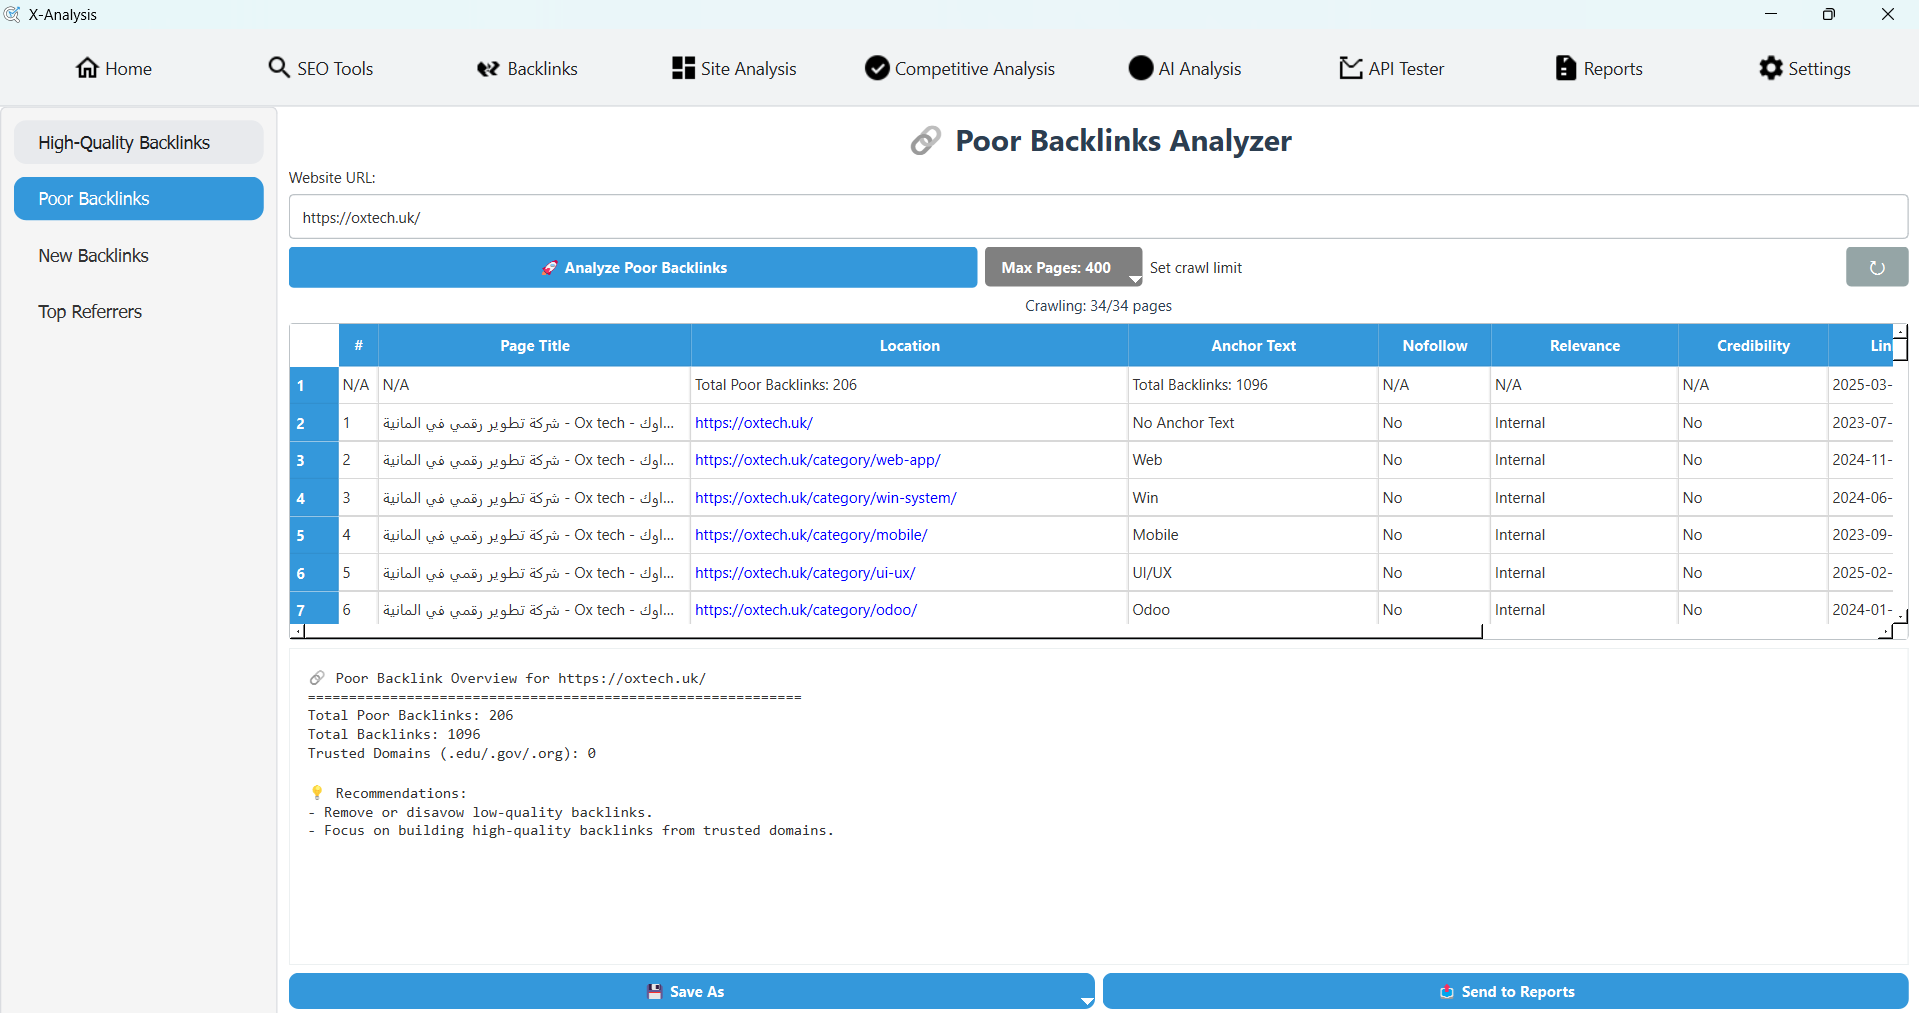Click the Backlinks link icon in navbar

point(488,69)
